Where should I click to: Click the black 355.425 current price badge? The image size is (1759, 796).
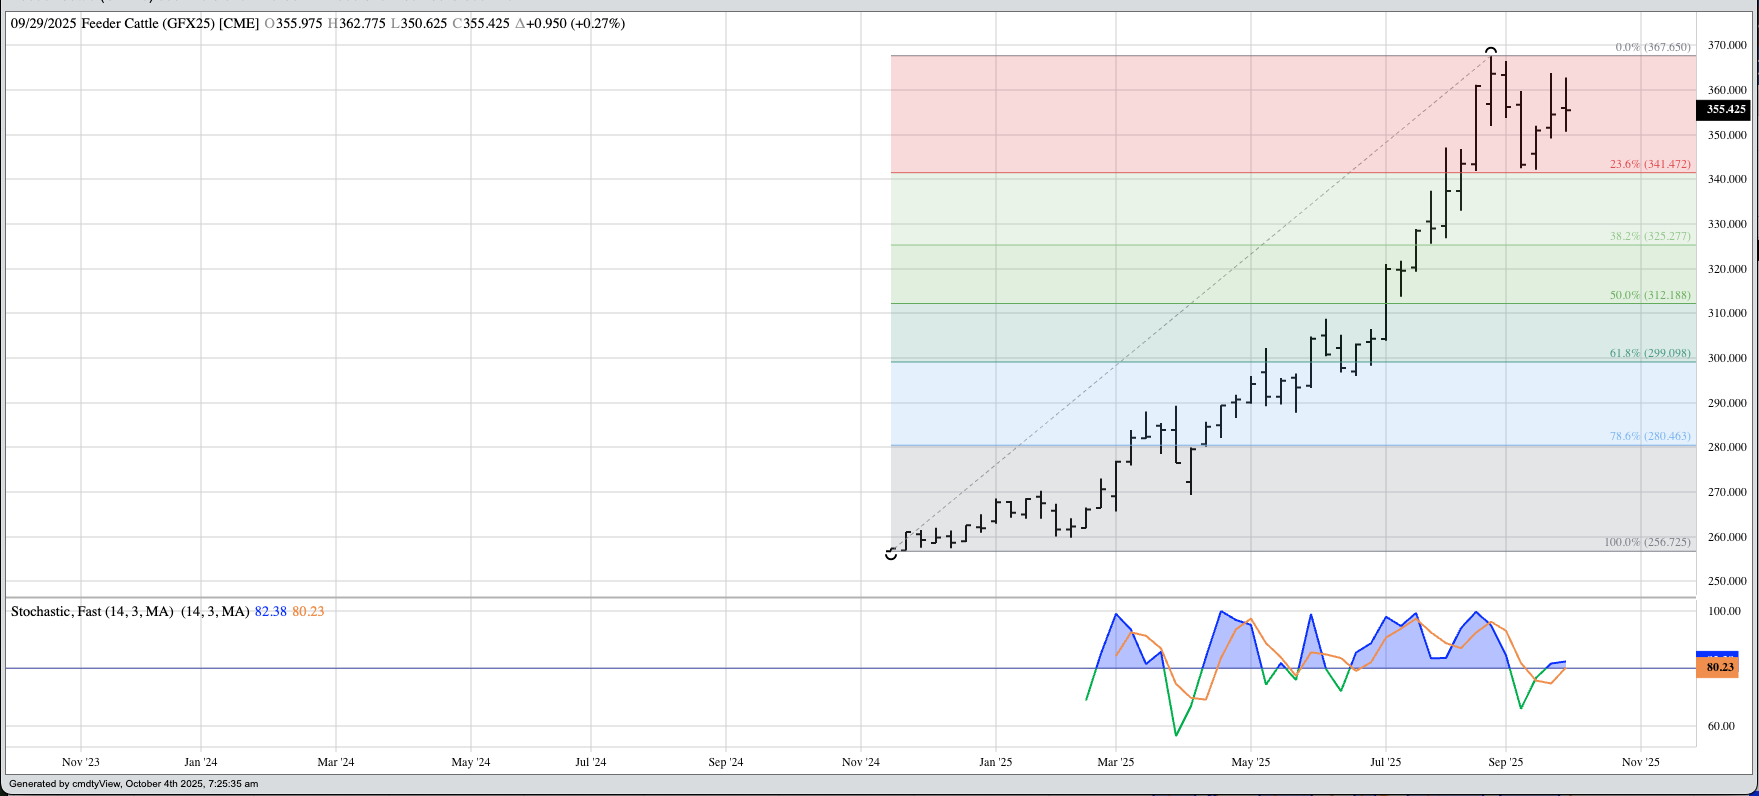click(1725, 110)
